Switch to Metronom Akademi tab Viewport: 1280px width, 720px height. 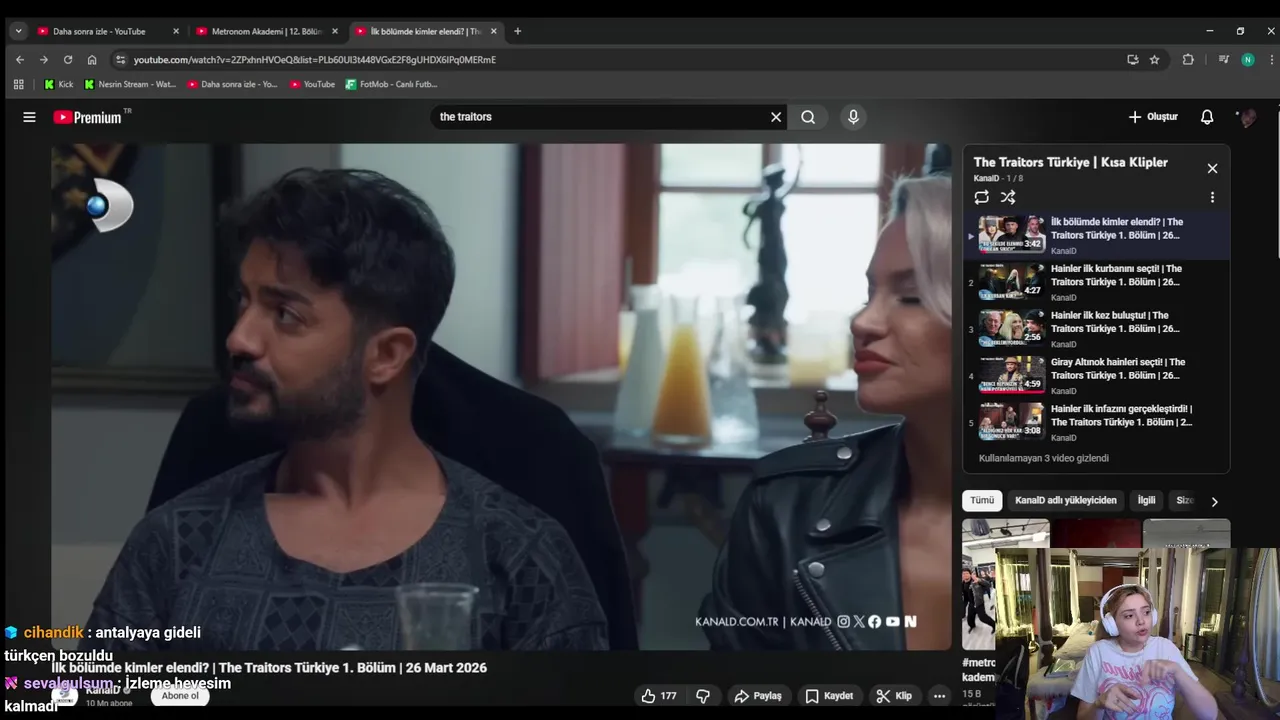click(267, 31)
